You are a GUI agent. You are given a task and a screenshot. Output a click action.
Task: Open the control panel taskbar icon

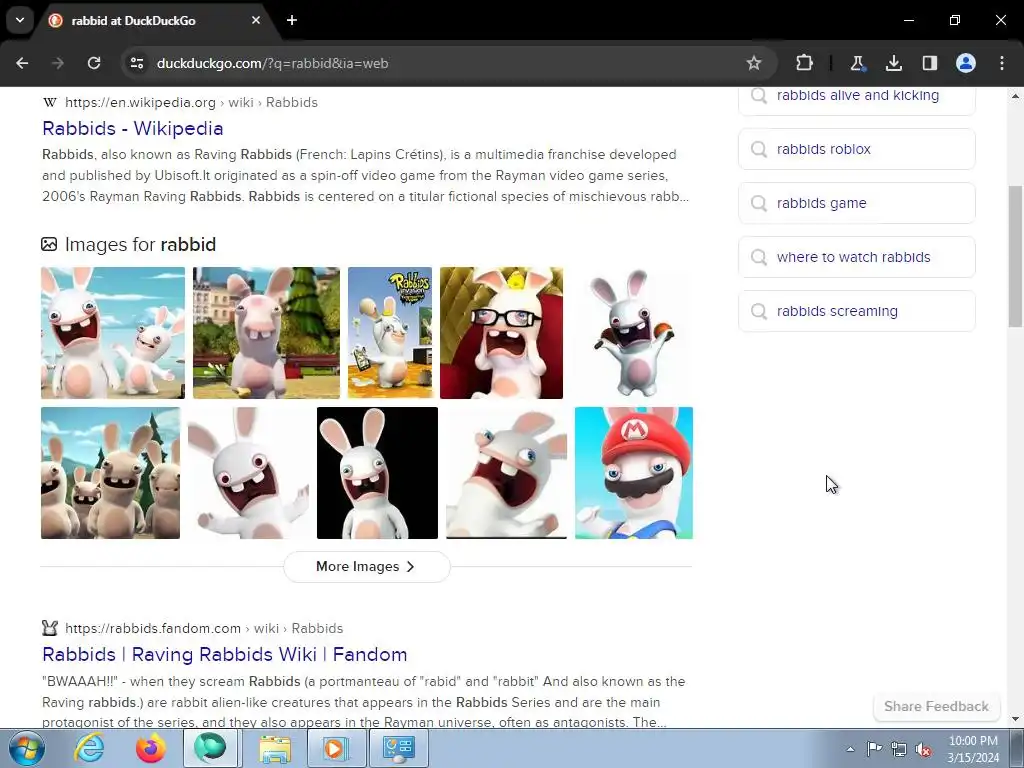pyautogui.click(x=398, y=748)
